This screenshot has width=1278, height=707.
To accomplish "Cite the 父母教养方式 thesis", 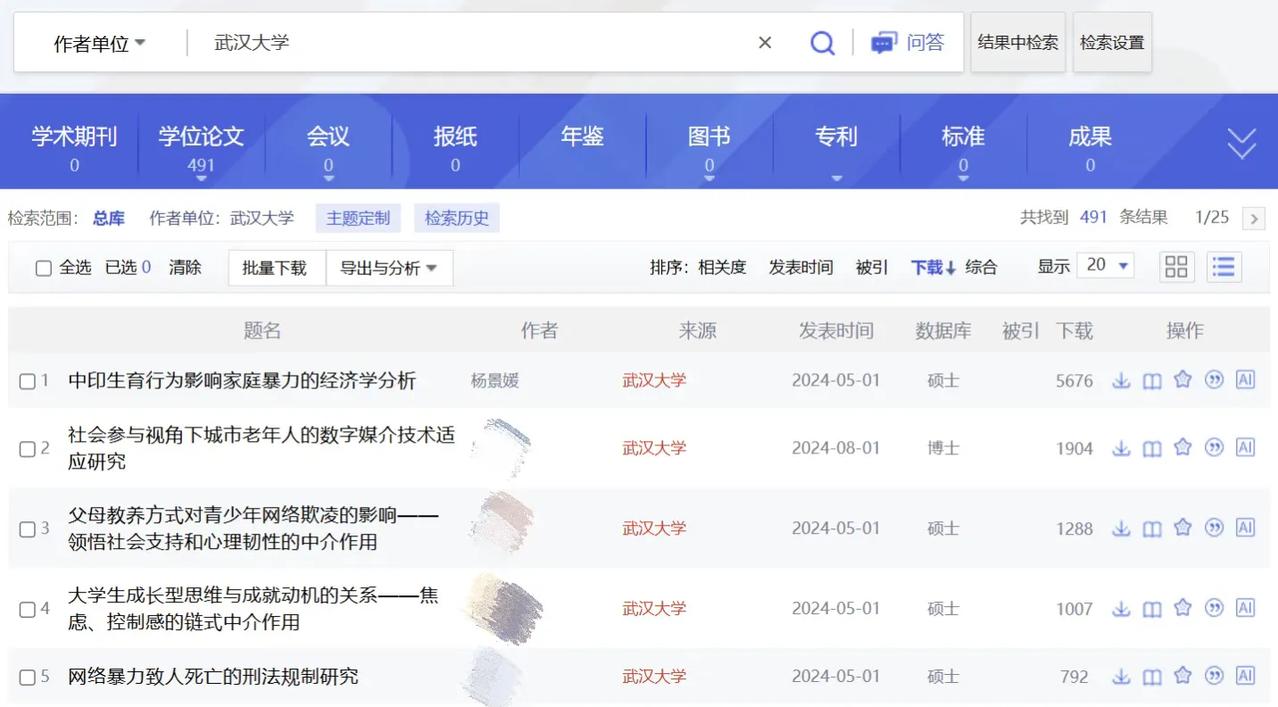I will click(1214, 527).
